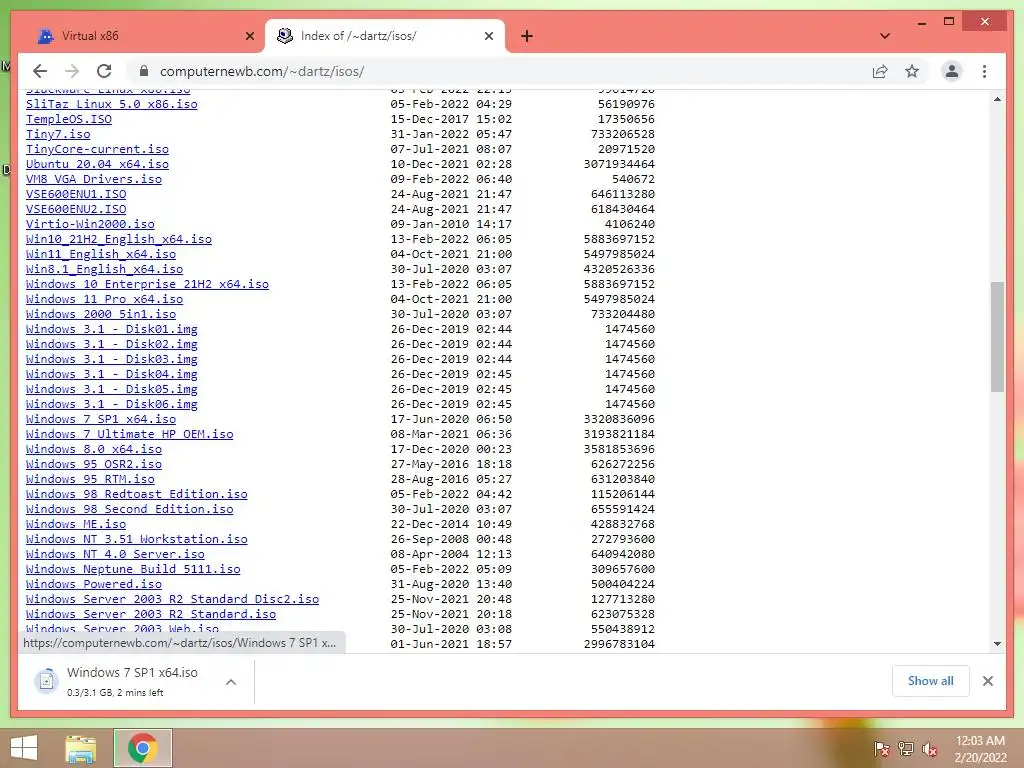Download Windows_95_OSR2.iso
This screenshot has width=1024, height=768.
94,464
